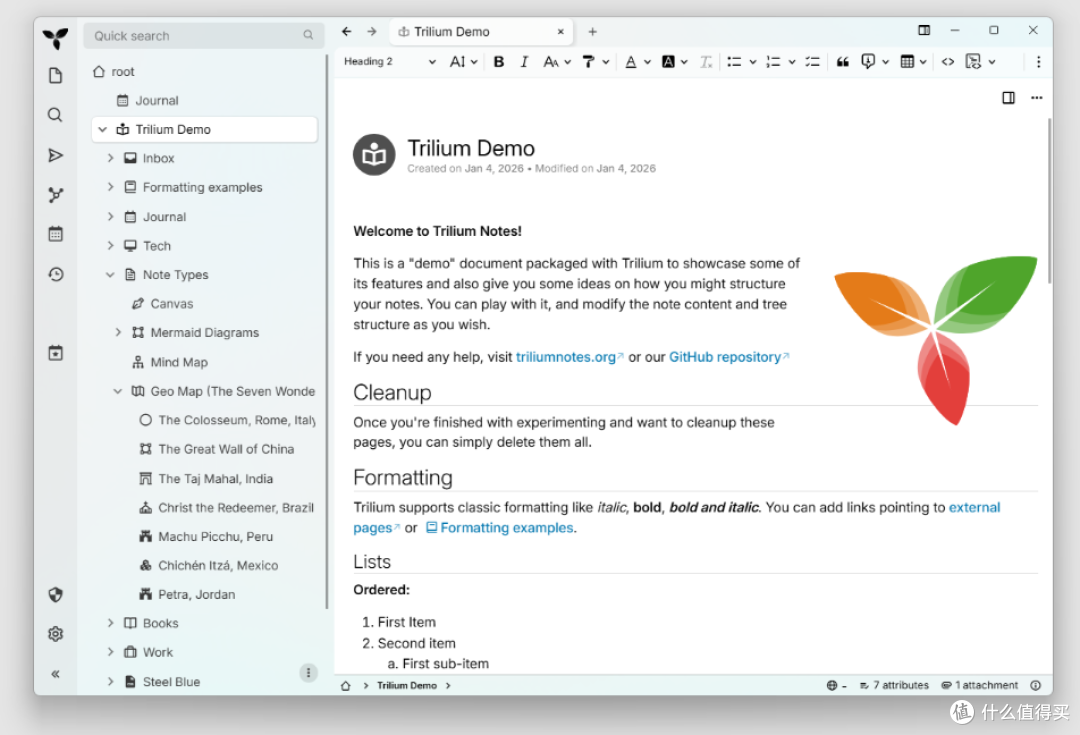
Task: Click the protected session shield icon
Action: pos(55,594)
